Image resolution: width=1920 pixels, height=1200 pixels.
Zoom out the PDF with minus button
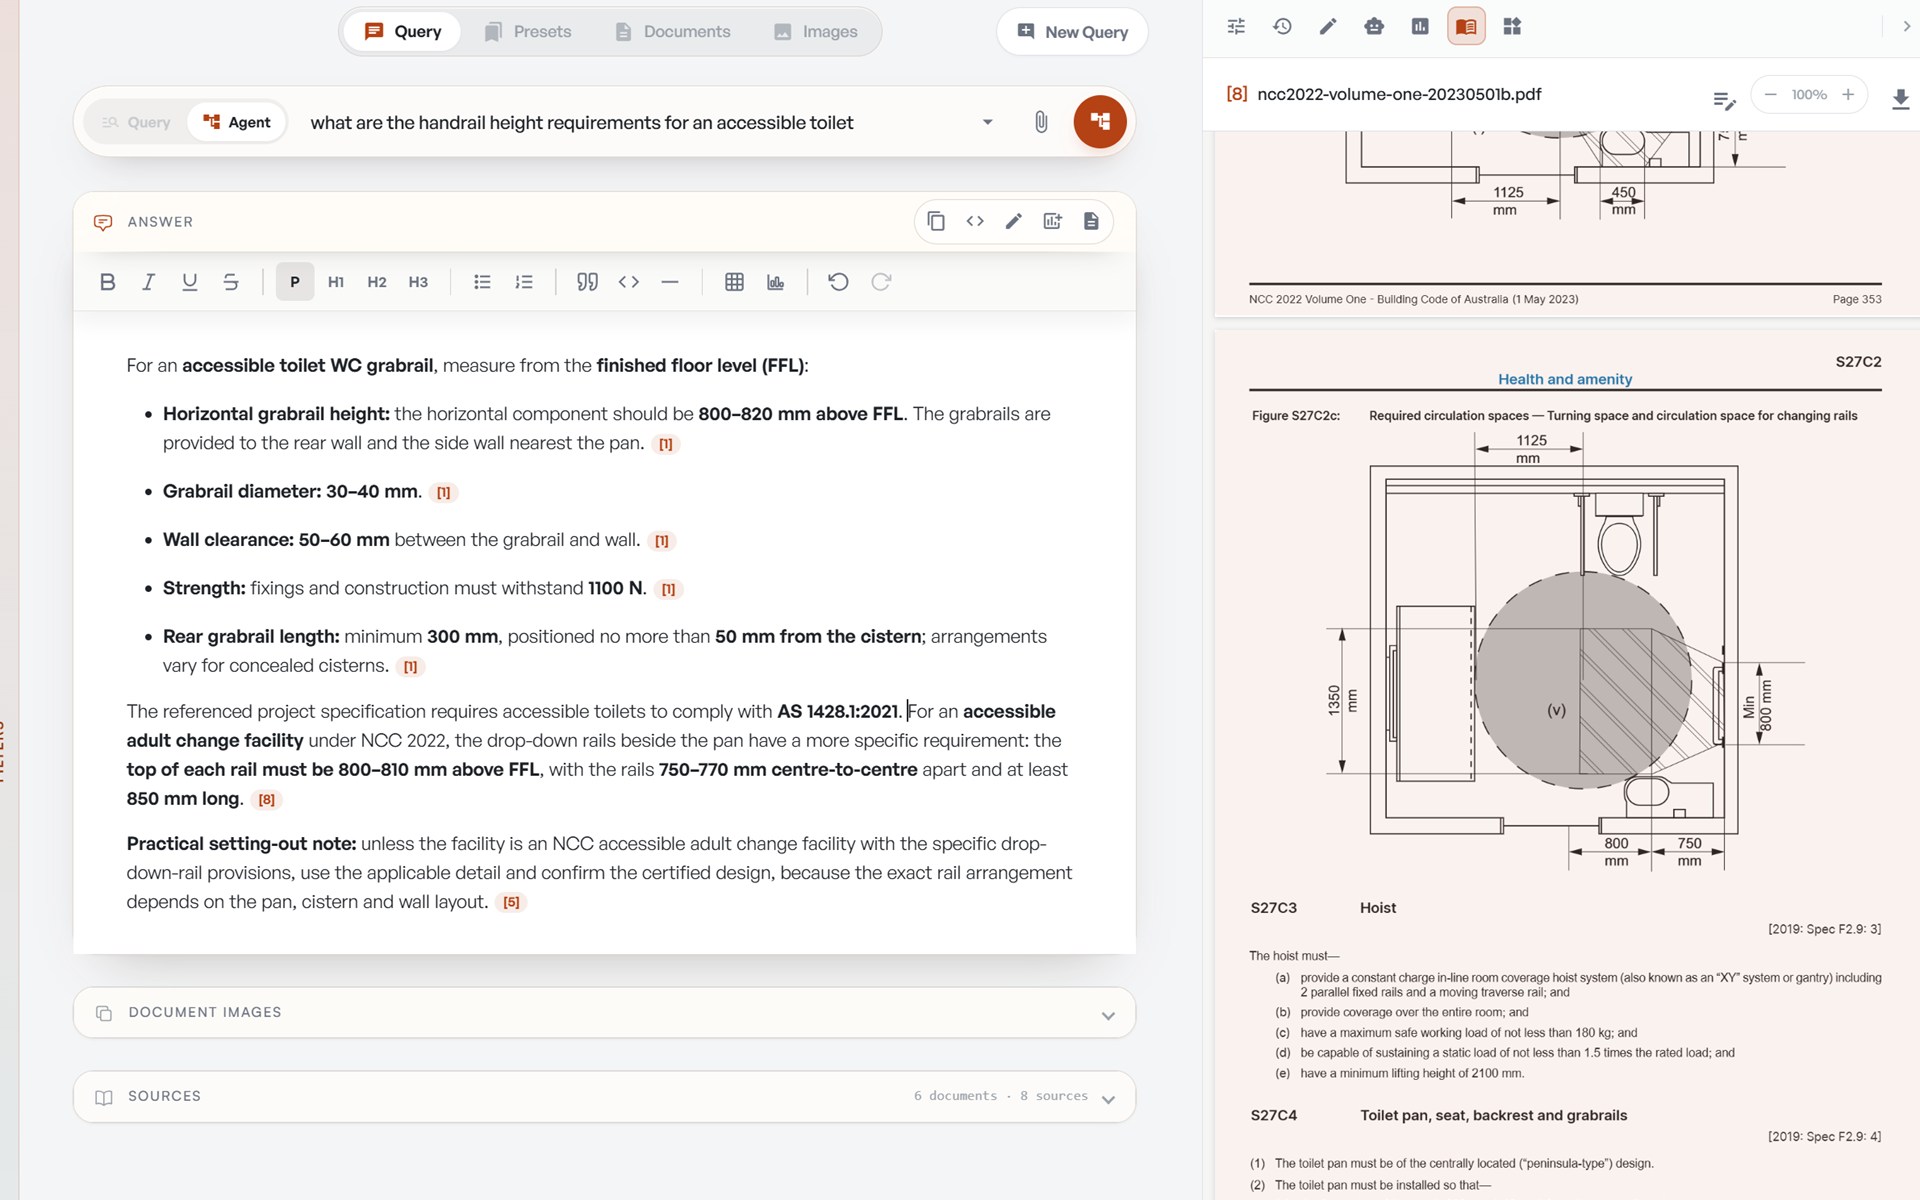pos(1770,94)
